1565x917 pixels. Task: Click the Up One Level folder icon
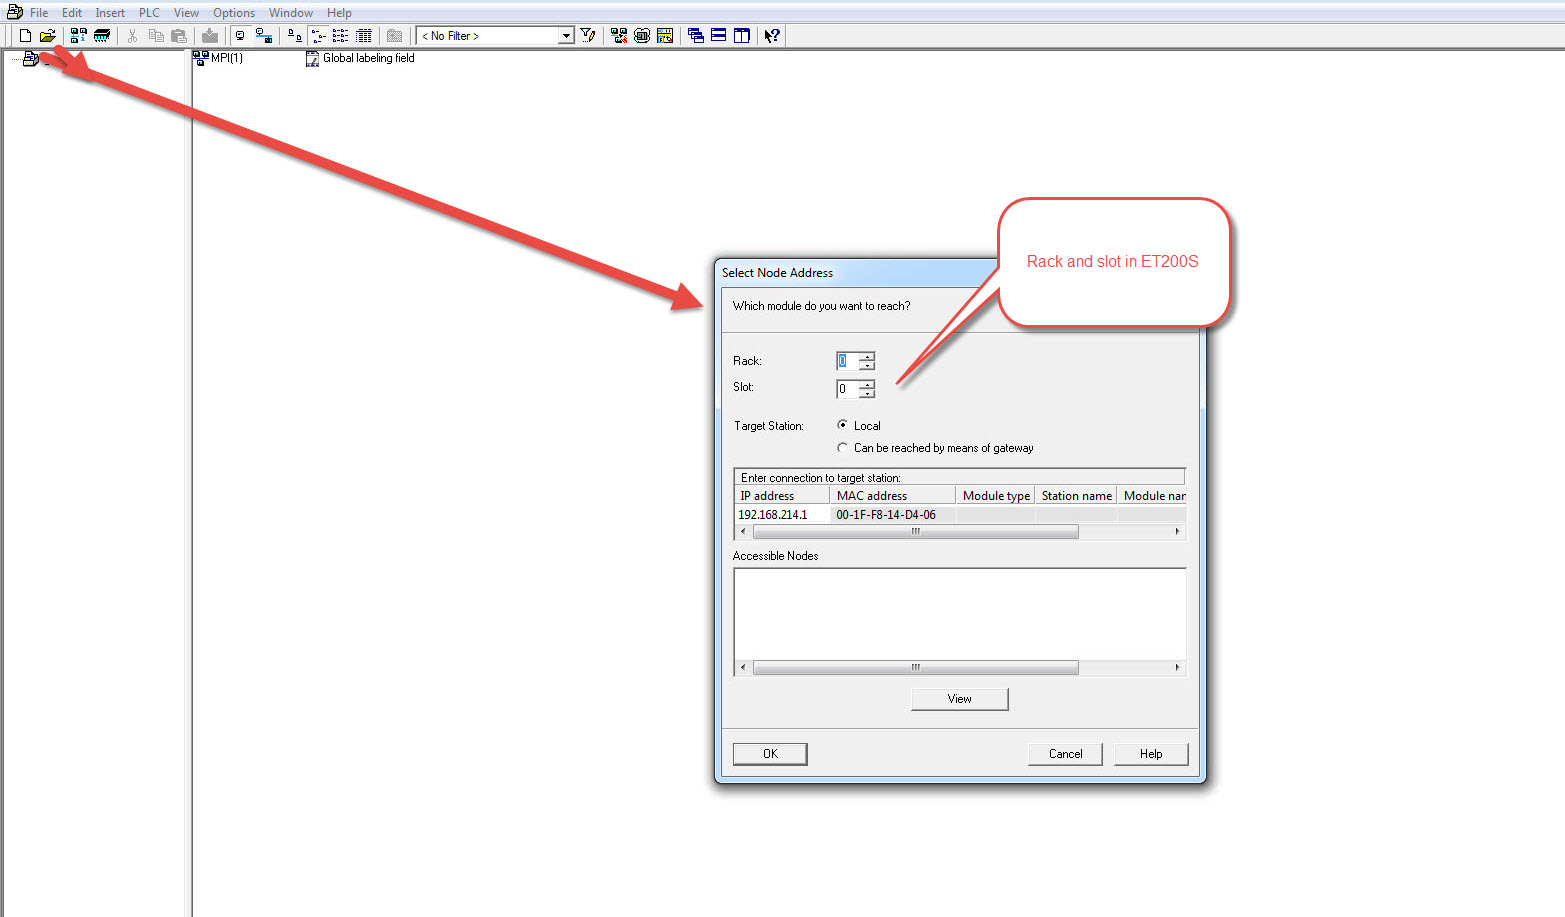point(394,36)
